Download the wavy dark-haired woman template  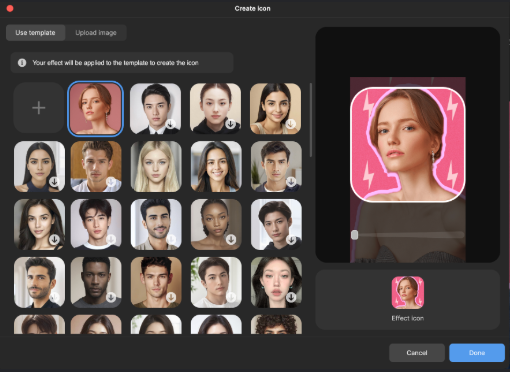54,239
